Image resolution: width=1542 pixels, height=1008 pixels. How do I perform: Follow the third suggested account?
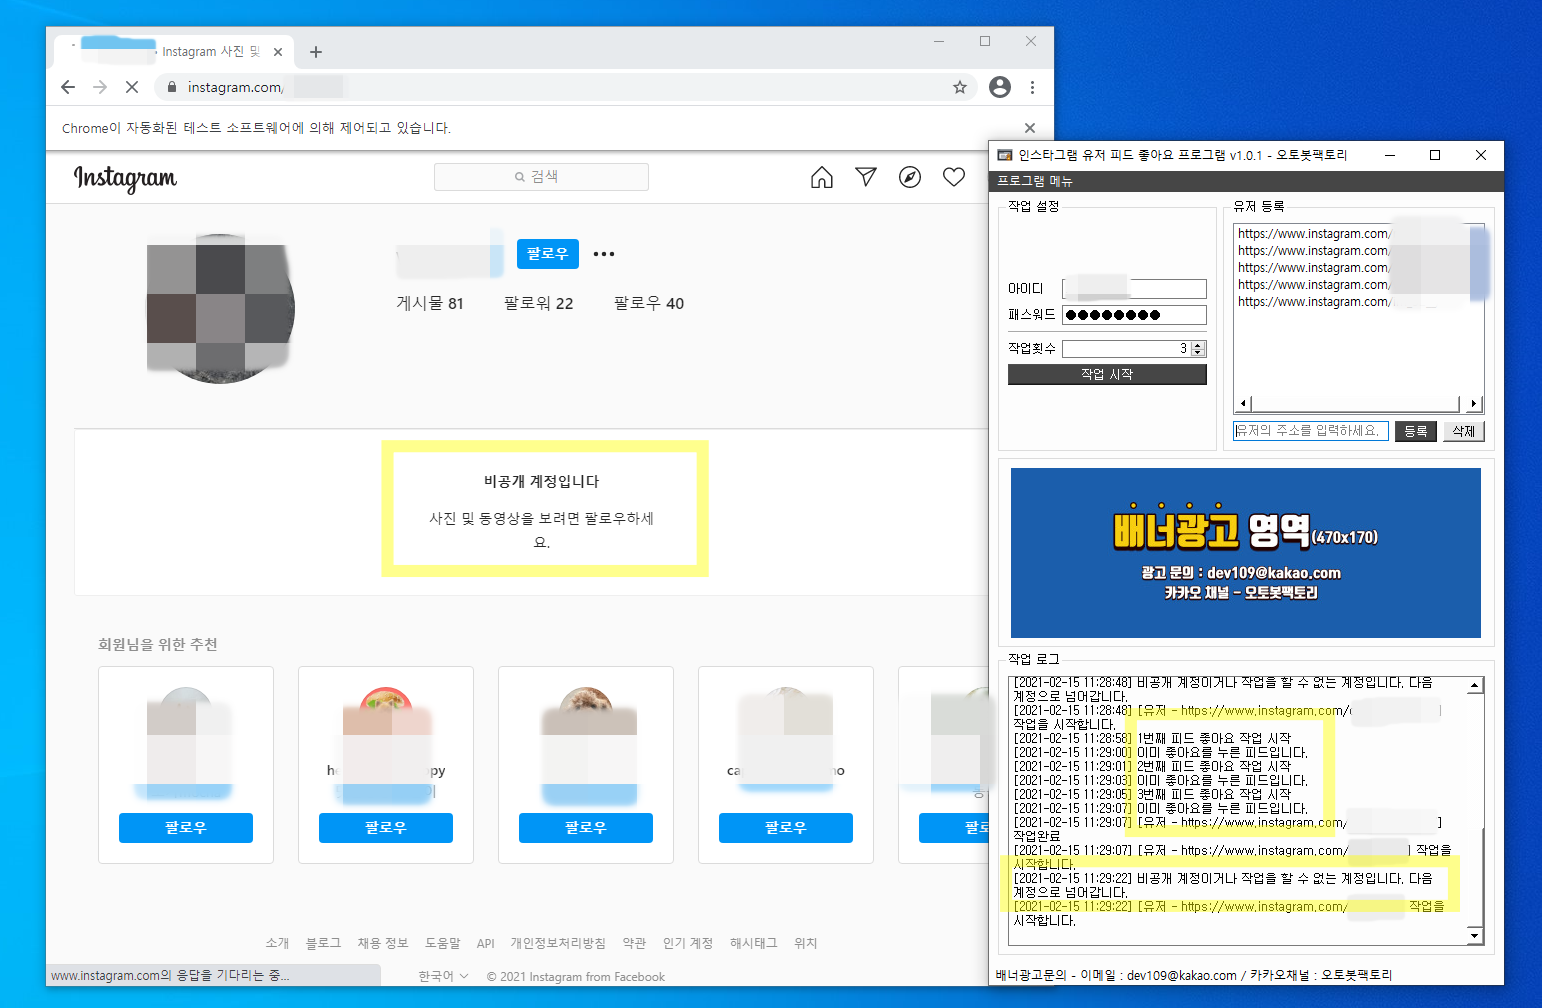[x=586, y=828]
